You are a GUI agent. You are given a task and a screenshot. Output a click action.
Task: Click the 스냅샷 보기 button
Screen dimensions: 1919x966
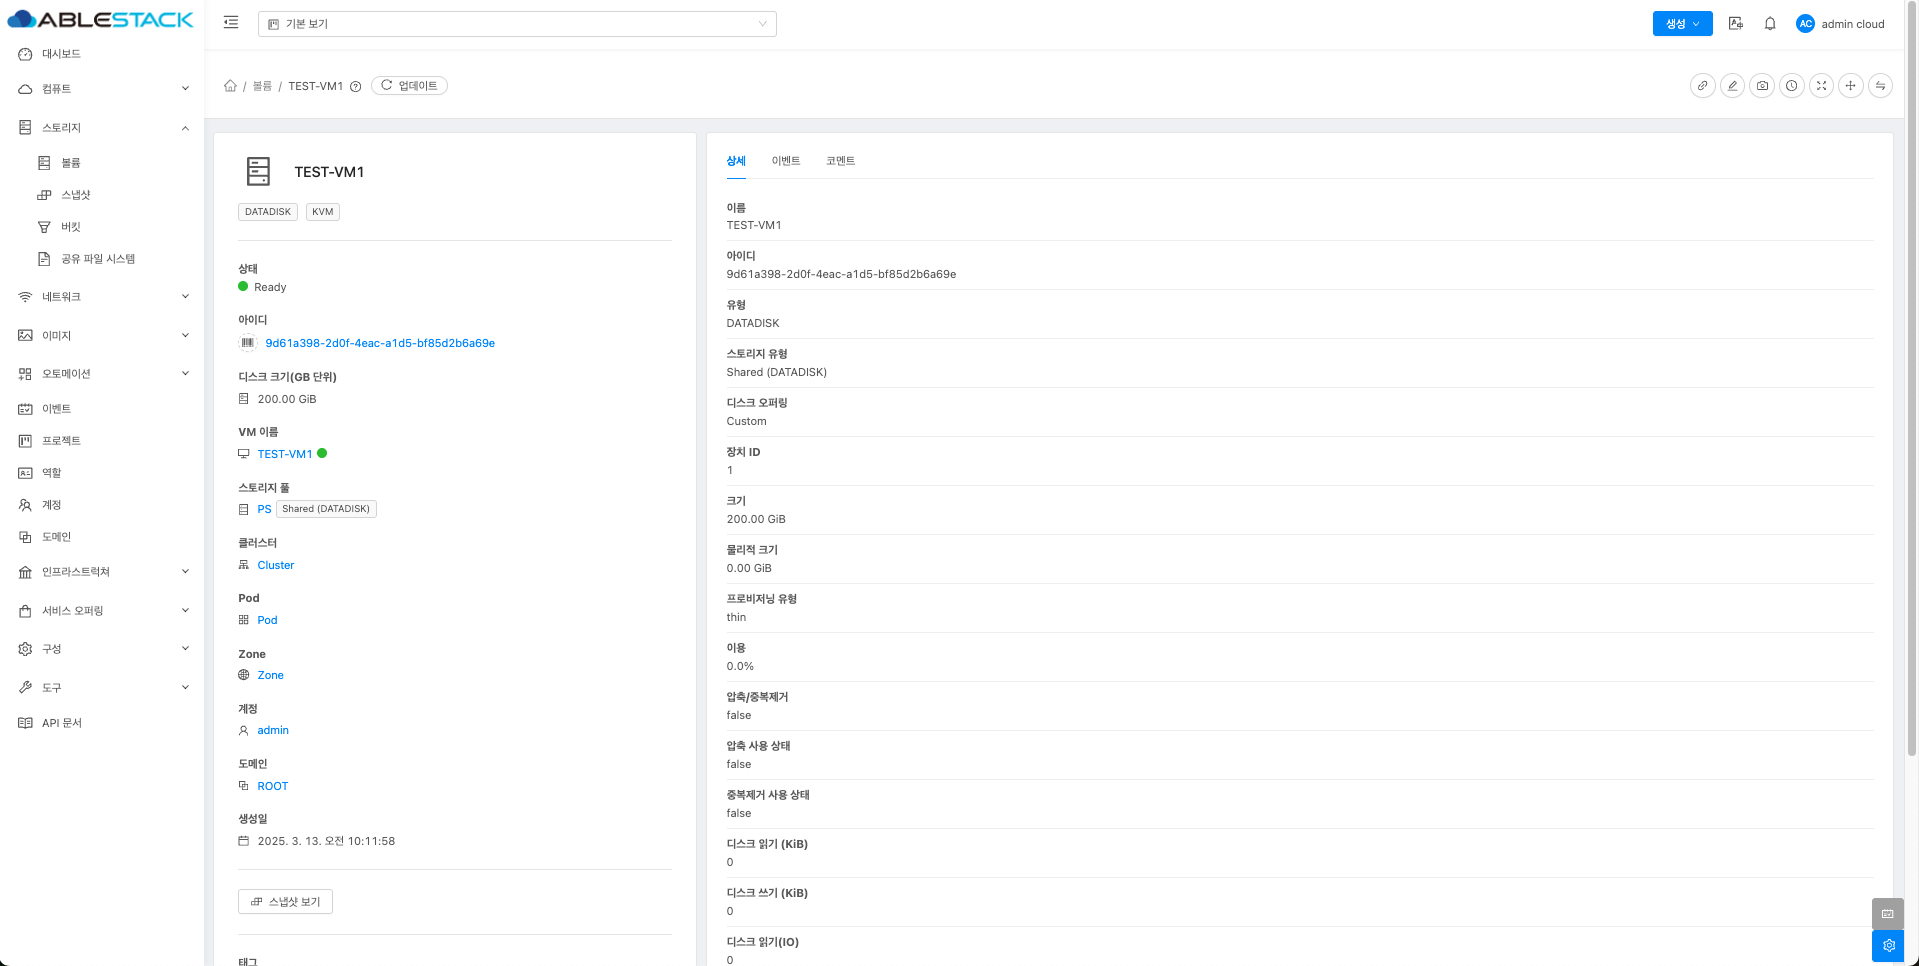[285, 902]
